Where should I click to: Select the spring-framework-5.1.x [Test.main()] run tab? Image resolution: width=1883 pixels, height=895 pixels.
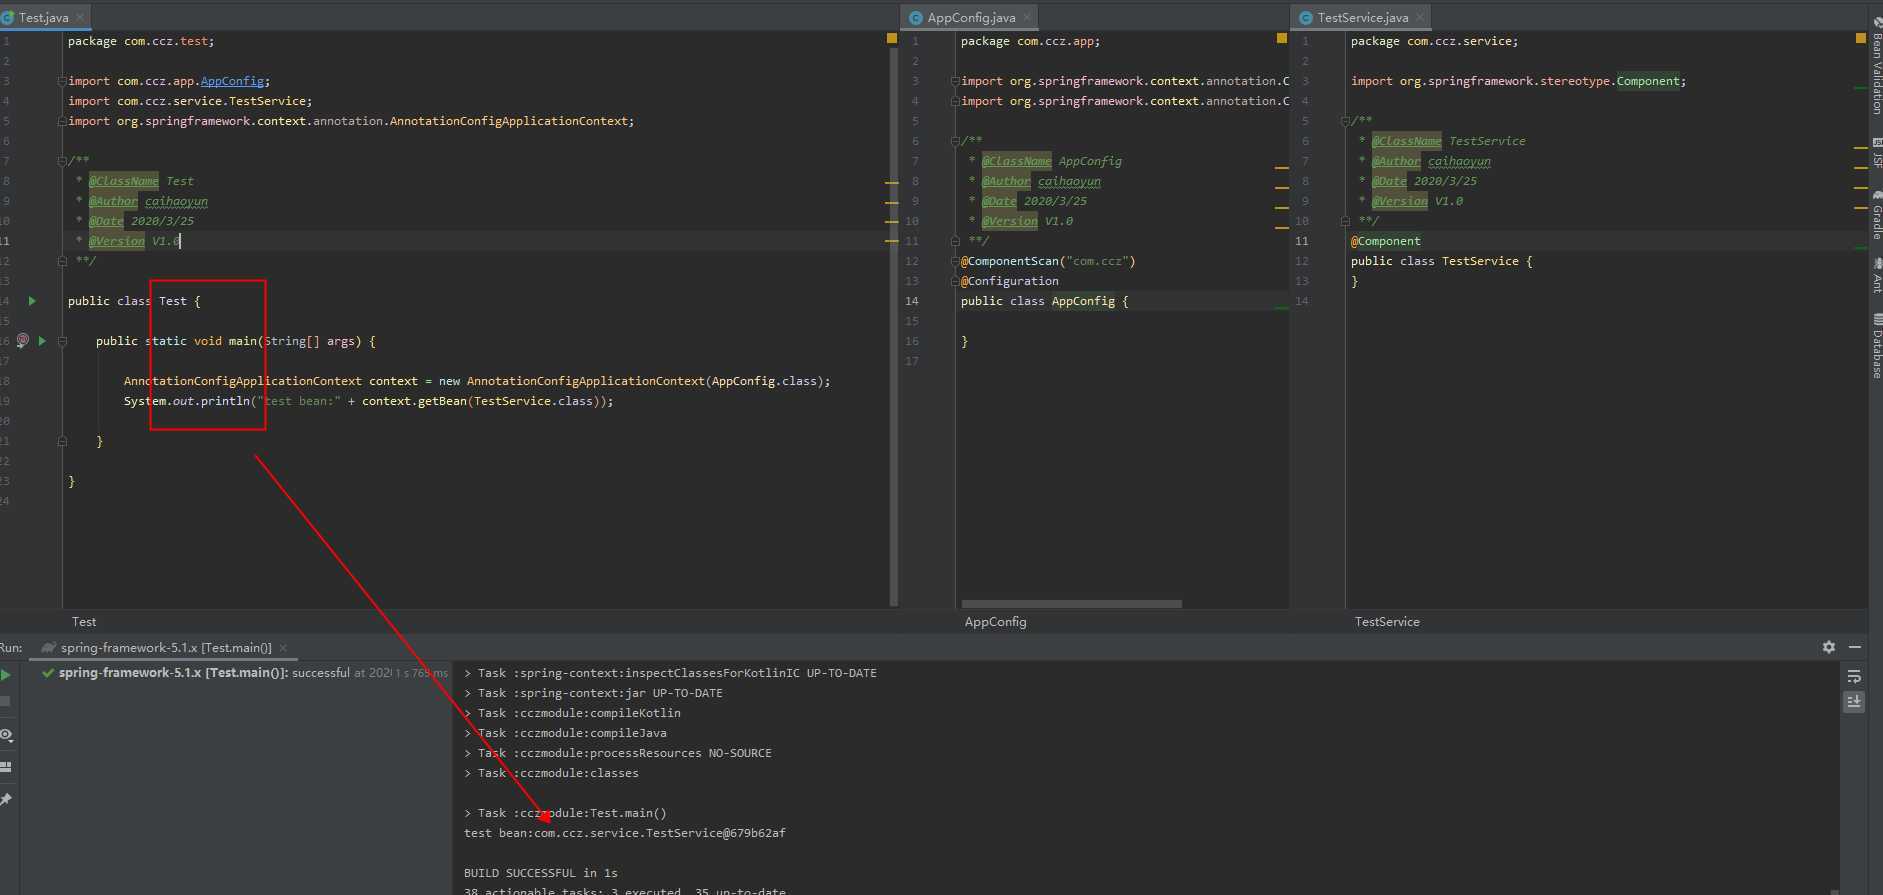[x=165, y=647]
